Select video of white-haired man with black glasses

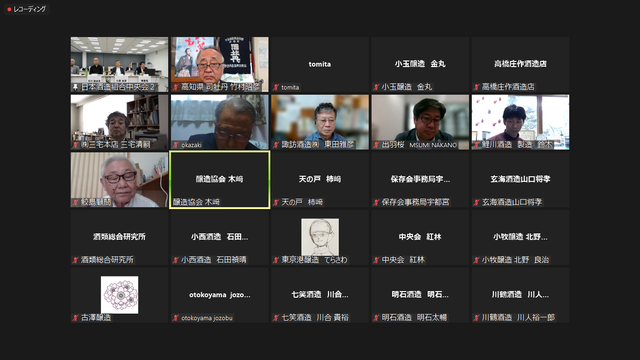pyautogui.click(x=119, y=180)
